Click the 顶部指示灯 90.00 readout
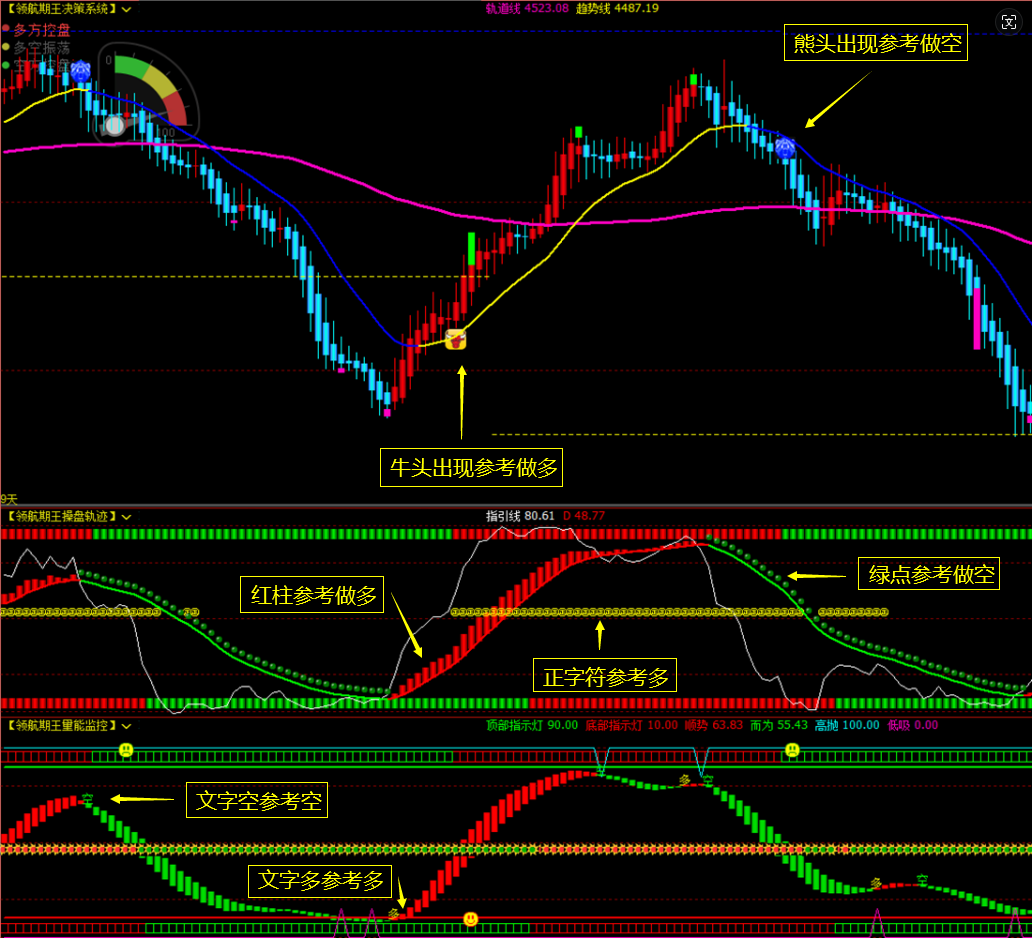Viewport: 1032px width, 939px height. click(532, 726)
